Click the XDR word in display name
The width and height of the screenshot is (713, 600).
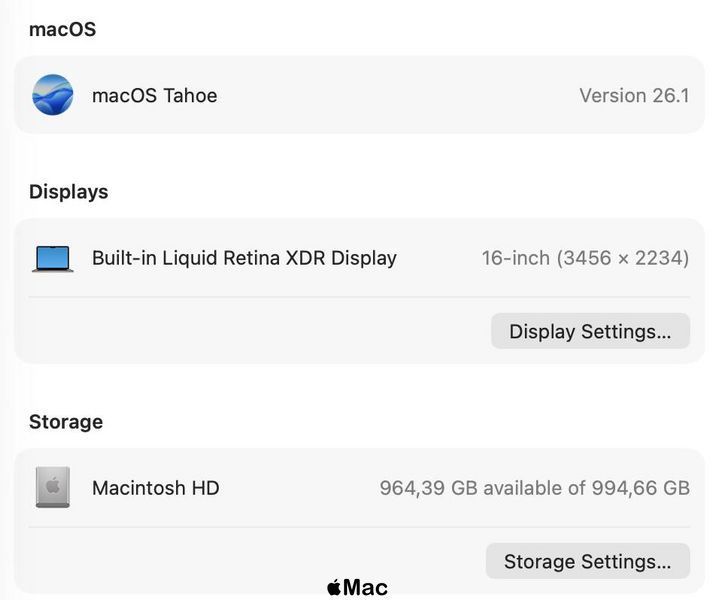coord(305,258)
